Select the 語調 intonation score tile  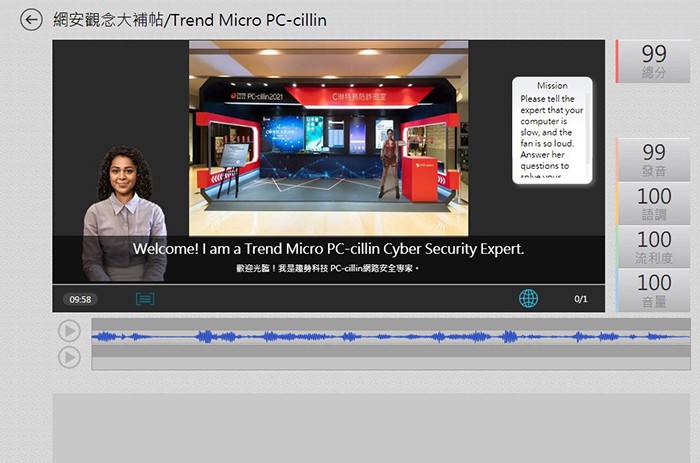click(x=653, y=203)
